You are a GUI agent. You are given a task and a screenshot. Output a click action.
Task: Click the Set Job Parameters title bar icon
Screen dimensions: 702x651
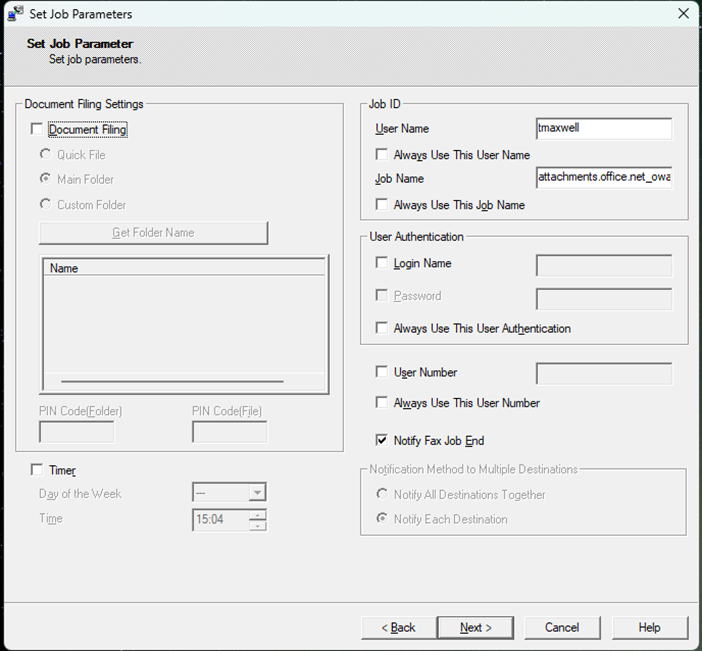(16, 14)
